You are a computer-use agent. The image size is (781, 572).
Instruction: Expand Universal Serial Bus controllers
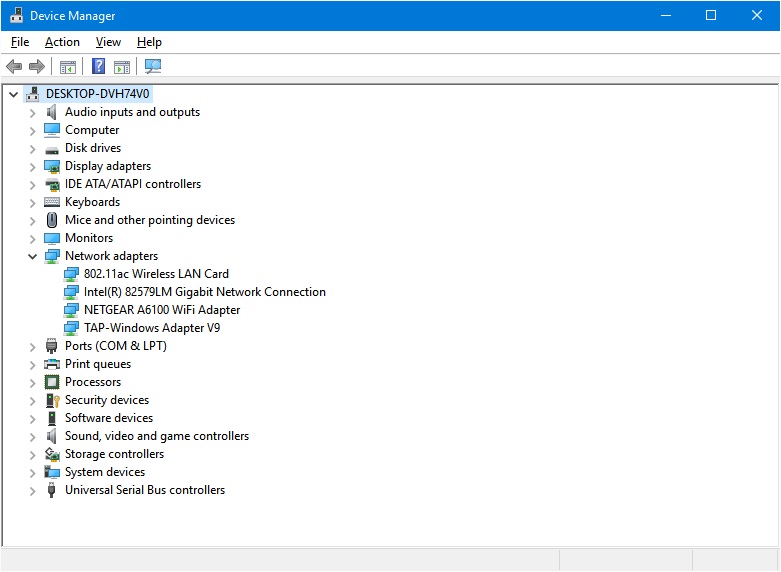(x=32, y=491)
